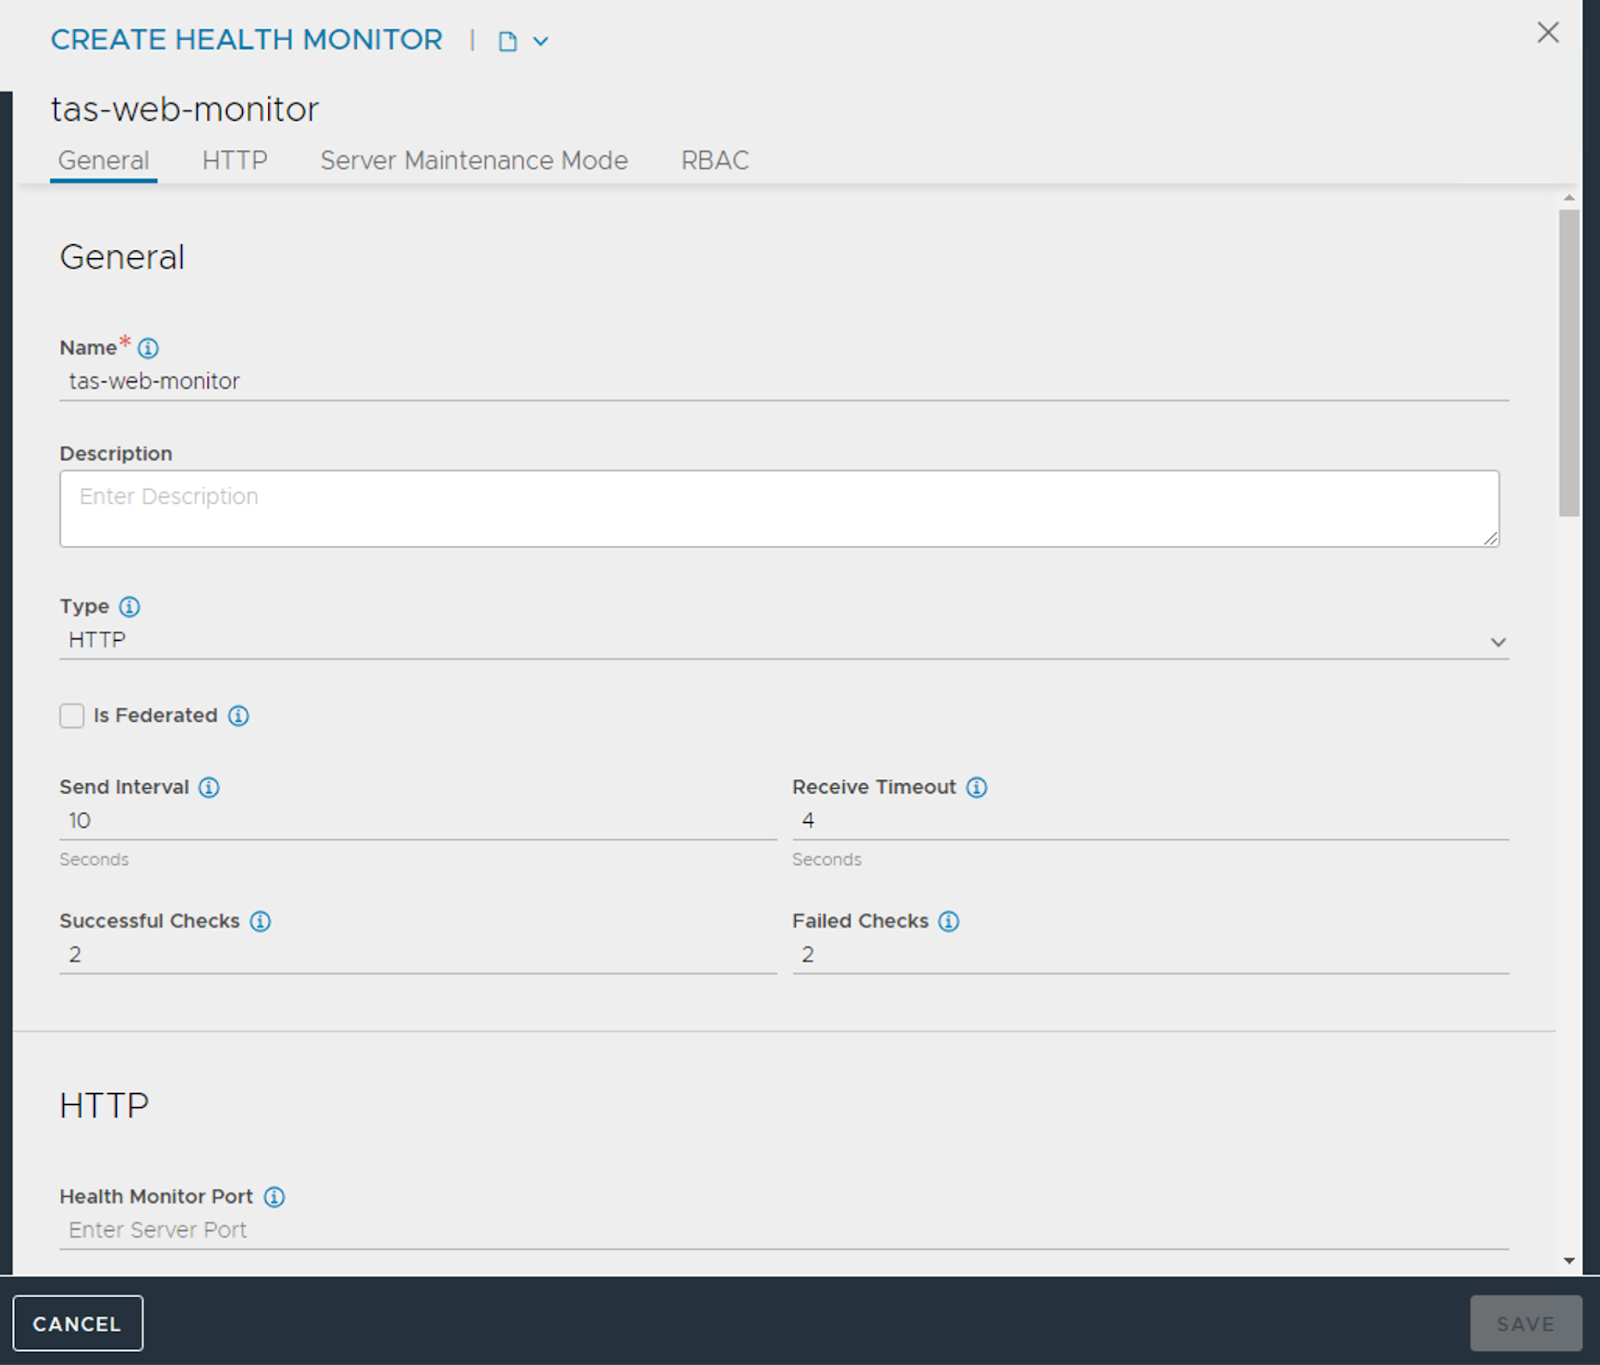Click the scrollbar down arrow
1600x1365 pixels.
pos(1569,1261)
